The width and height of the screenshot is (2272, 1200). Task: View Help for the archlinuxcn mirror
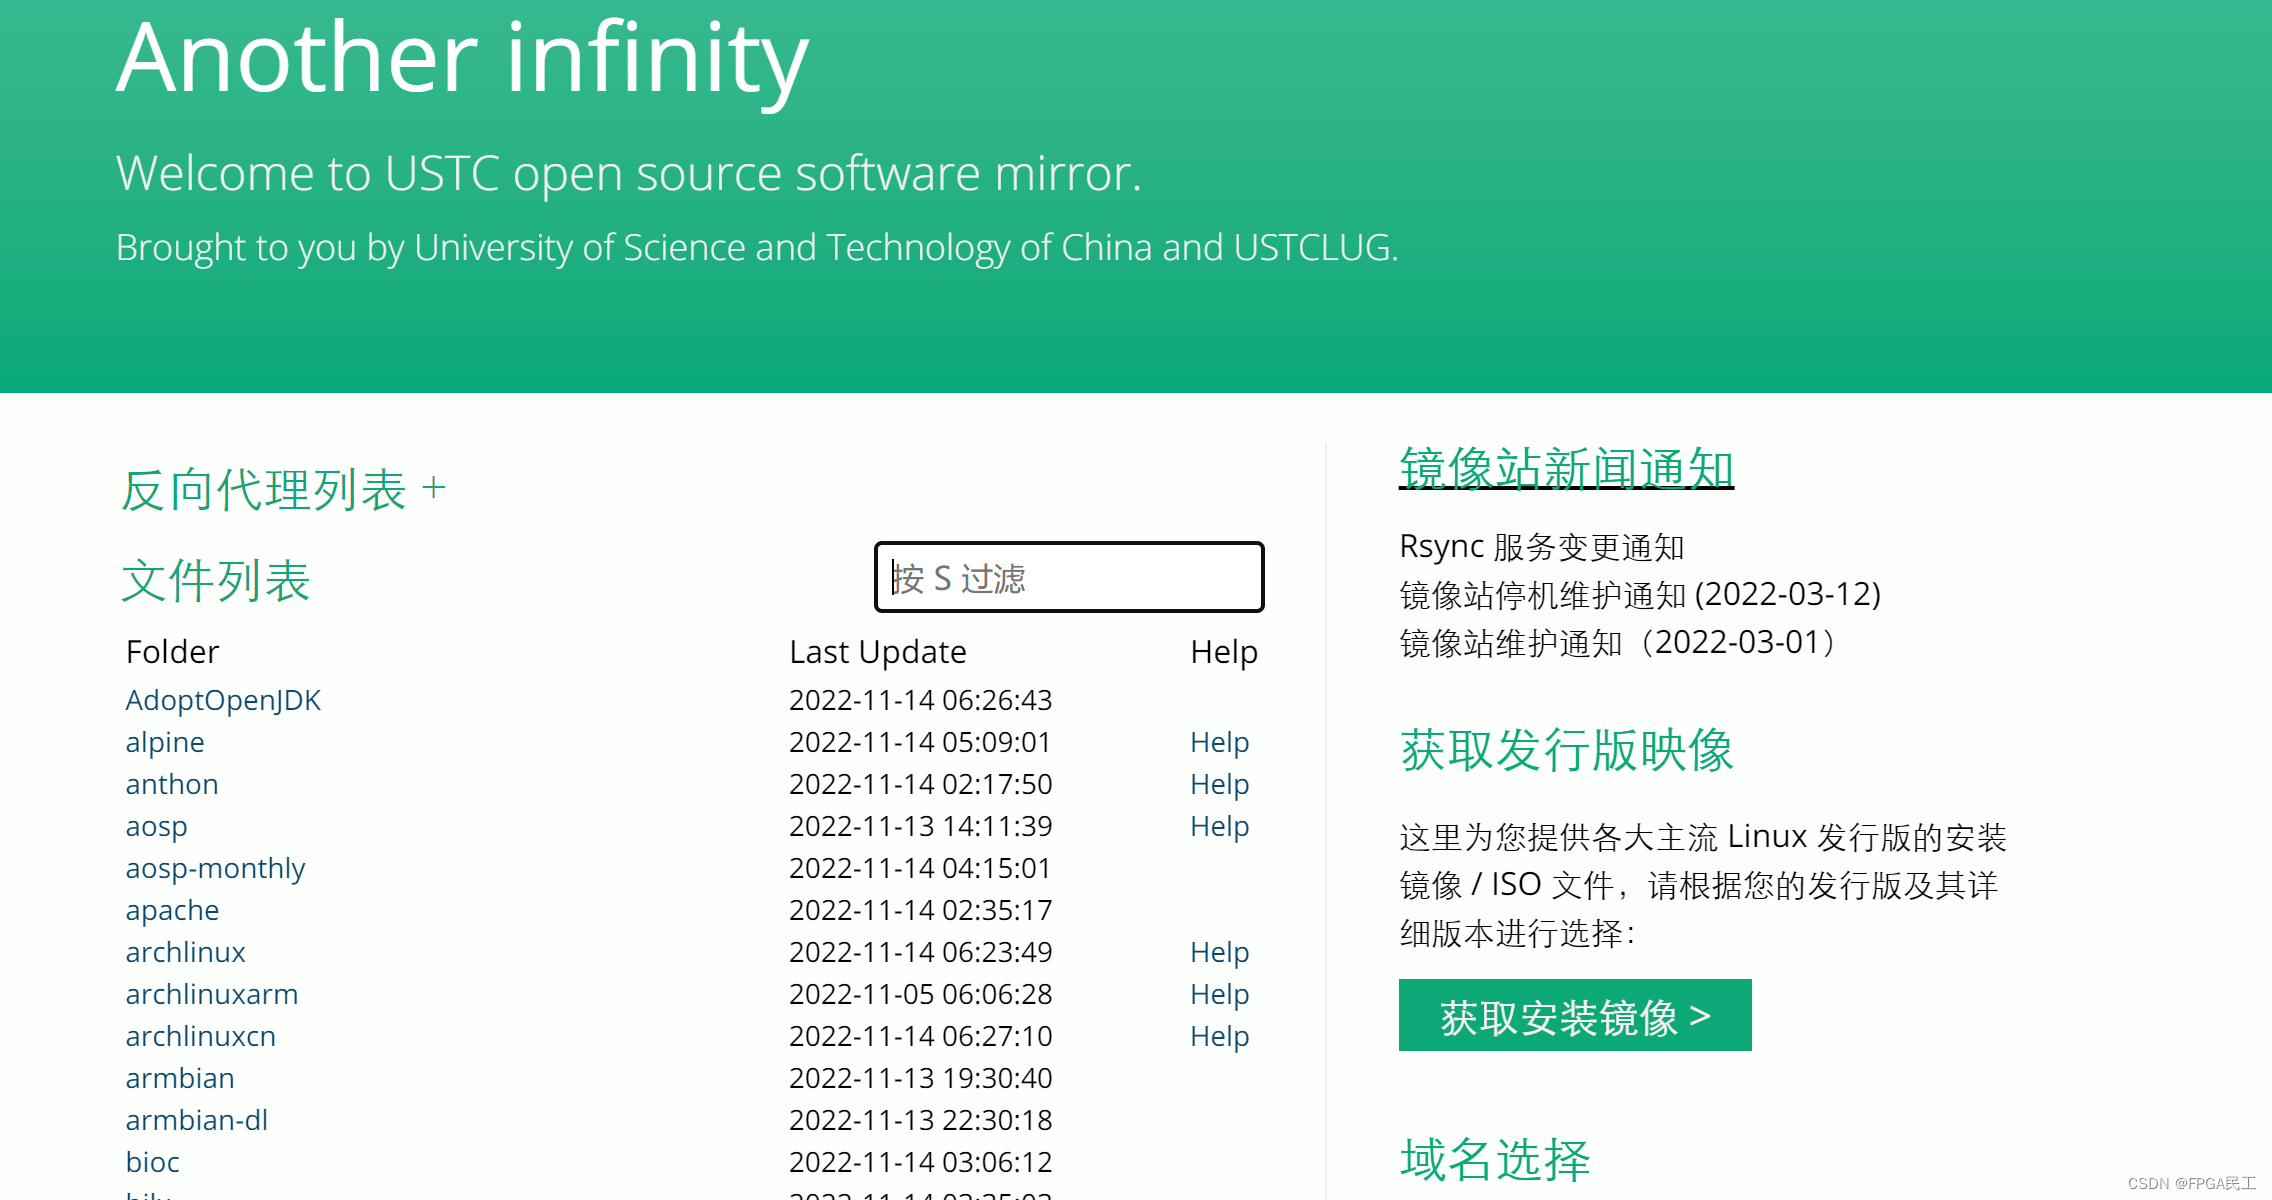pos(1219,1036)
